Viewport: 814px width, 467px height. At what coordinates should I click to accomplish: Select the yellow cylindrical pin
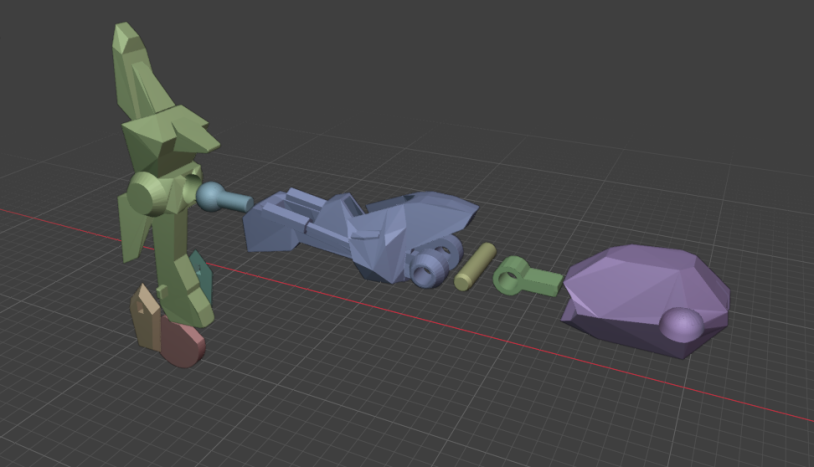click(x=475, y=267)
